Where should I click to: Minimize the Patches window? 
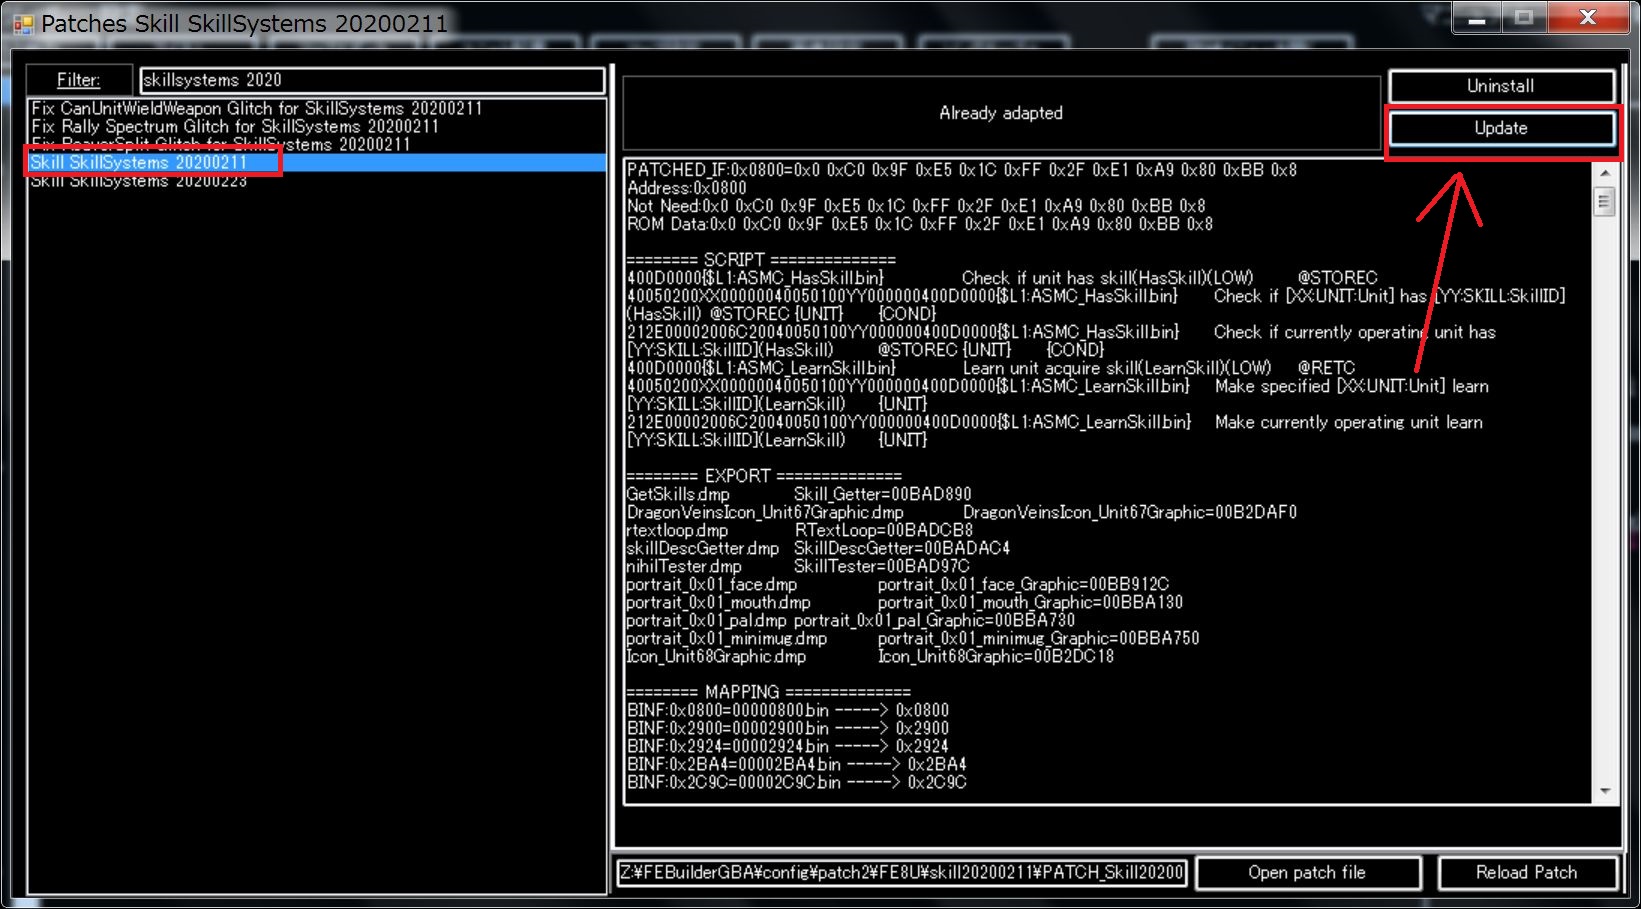coord(1478,18)
